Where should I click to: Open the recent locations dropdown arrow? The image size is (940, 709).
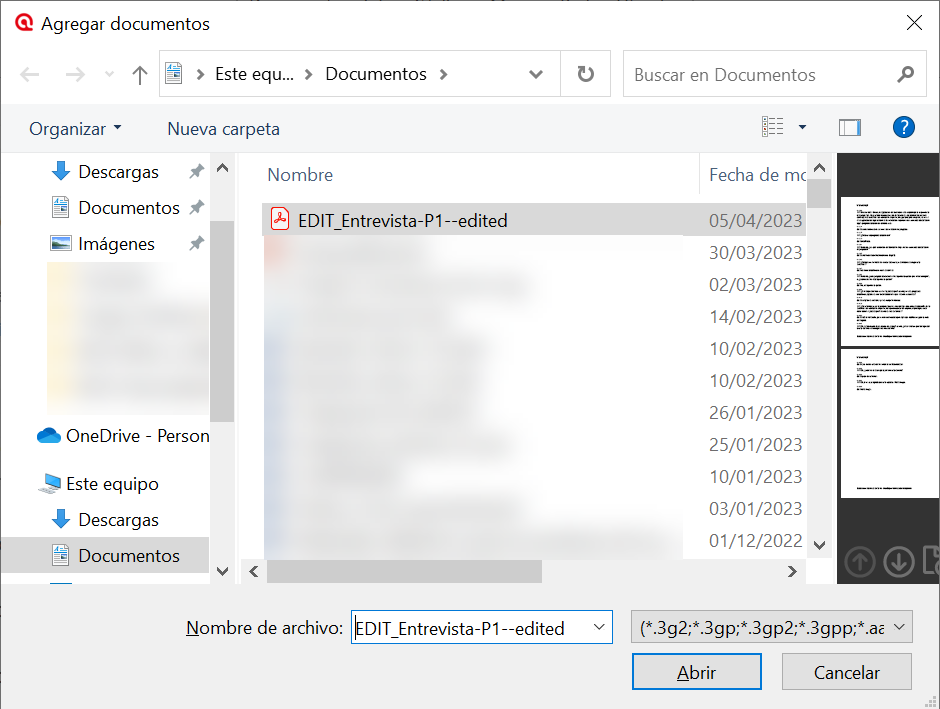(109, 75)
